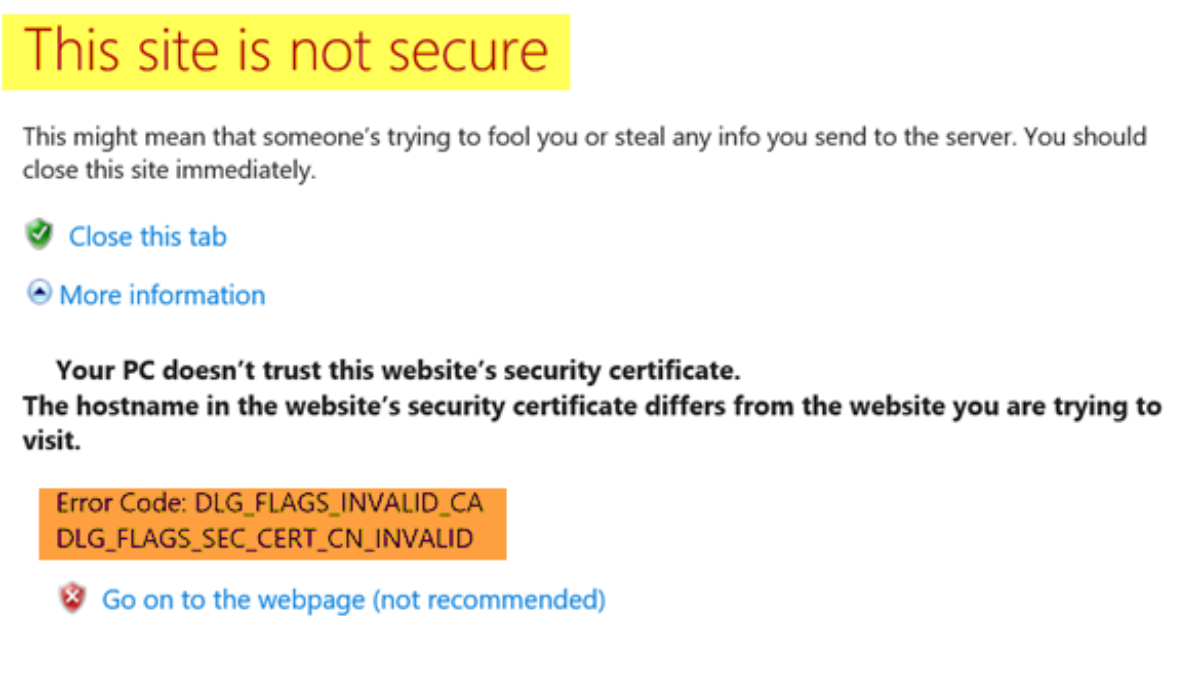Screen dimensions: 1200x675
Task: Click the word "visit." under the hostname message
Action: click(x=51, y=441)
